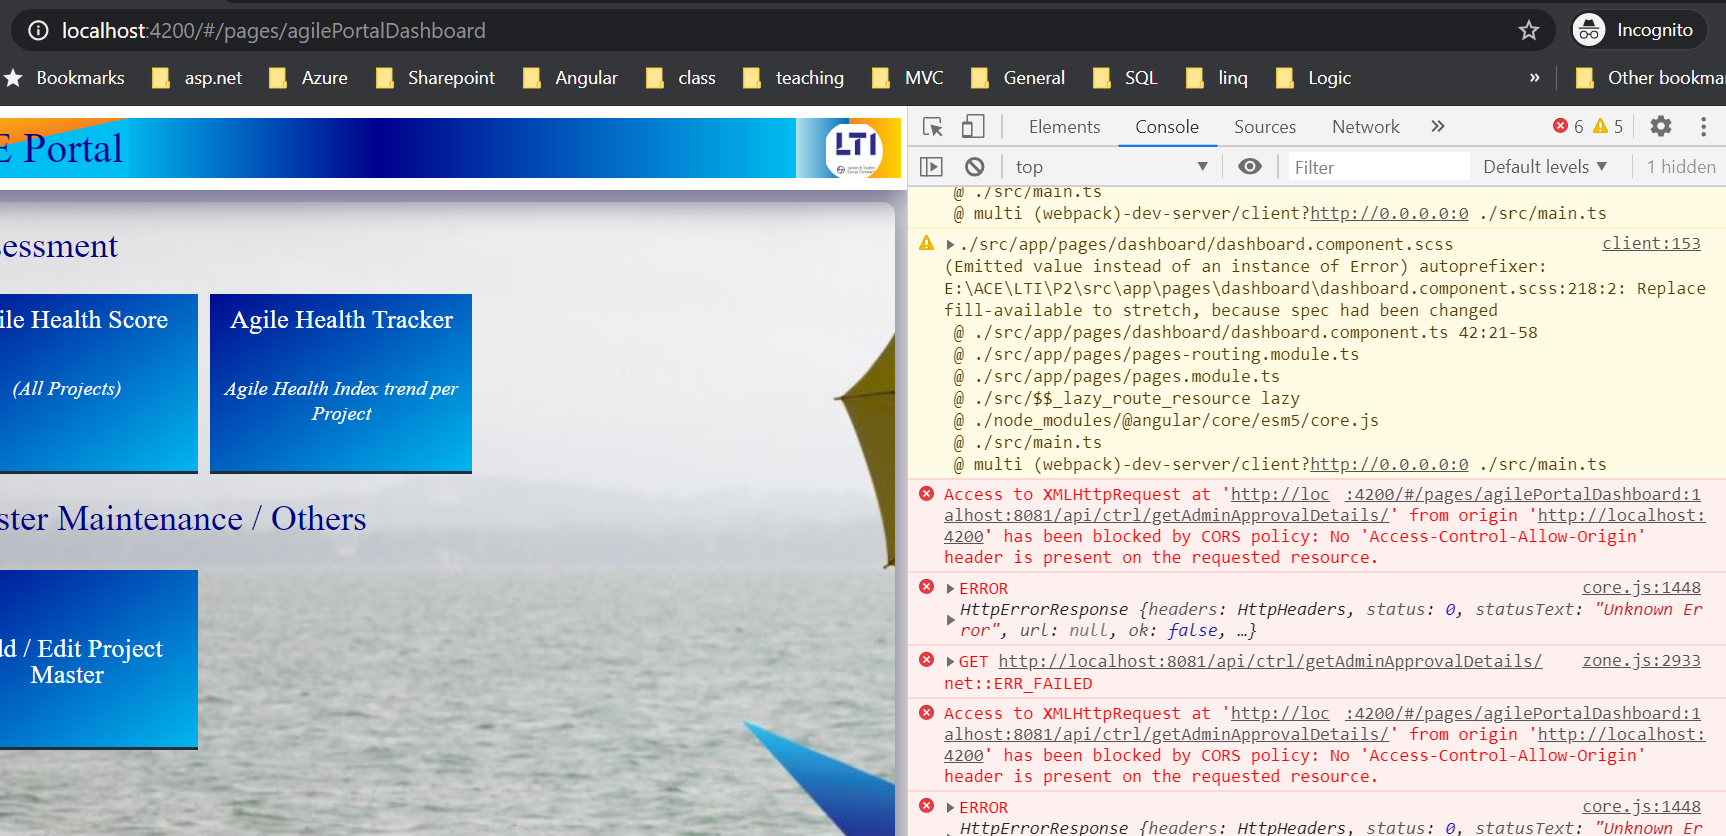The width and height of the screenshot is (1726, 836).
Task: Expand the first ERROR entry triangle
Action: (950, 589)
